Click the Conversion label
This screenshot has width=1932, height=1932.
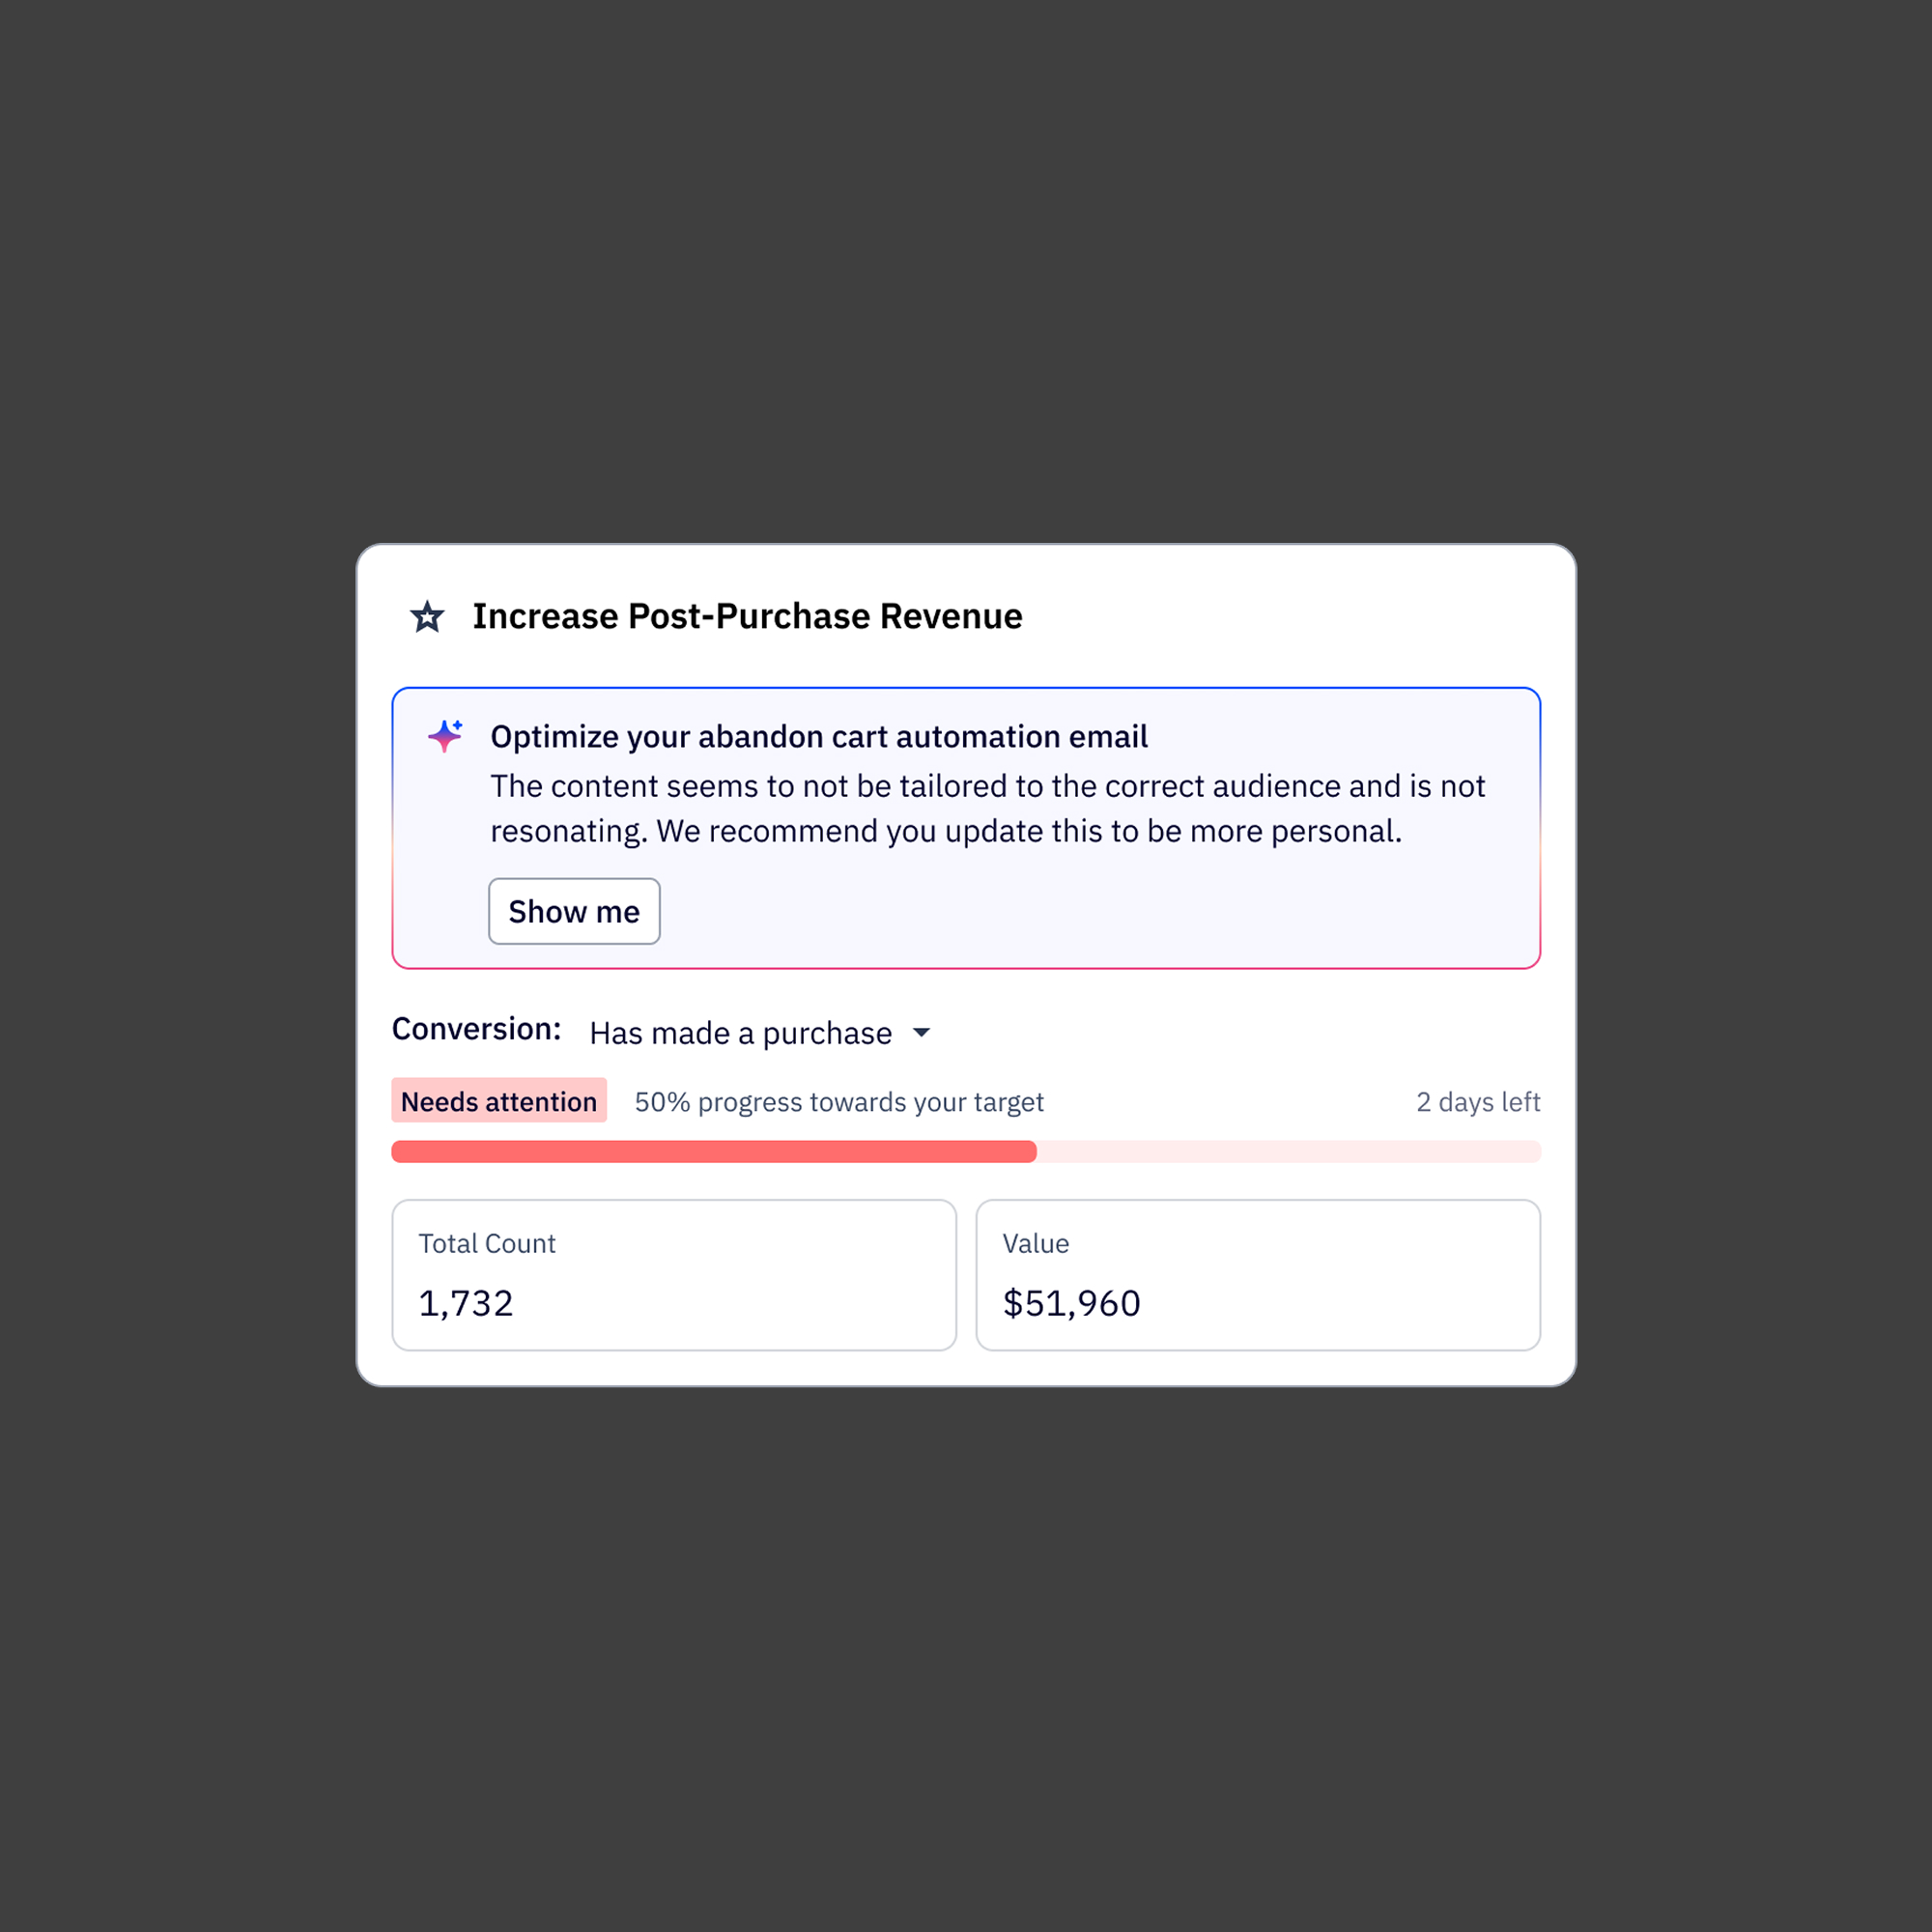476,1029
